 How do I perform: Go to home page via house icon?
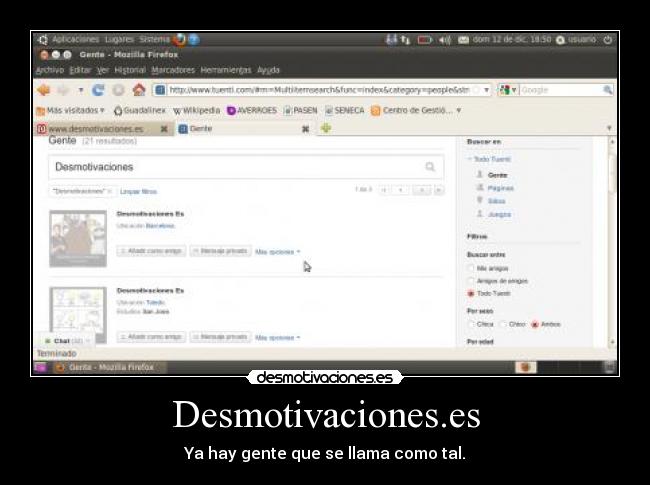[x=139, y=90]
